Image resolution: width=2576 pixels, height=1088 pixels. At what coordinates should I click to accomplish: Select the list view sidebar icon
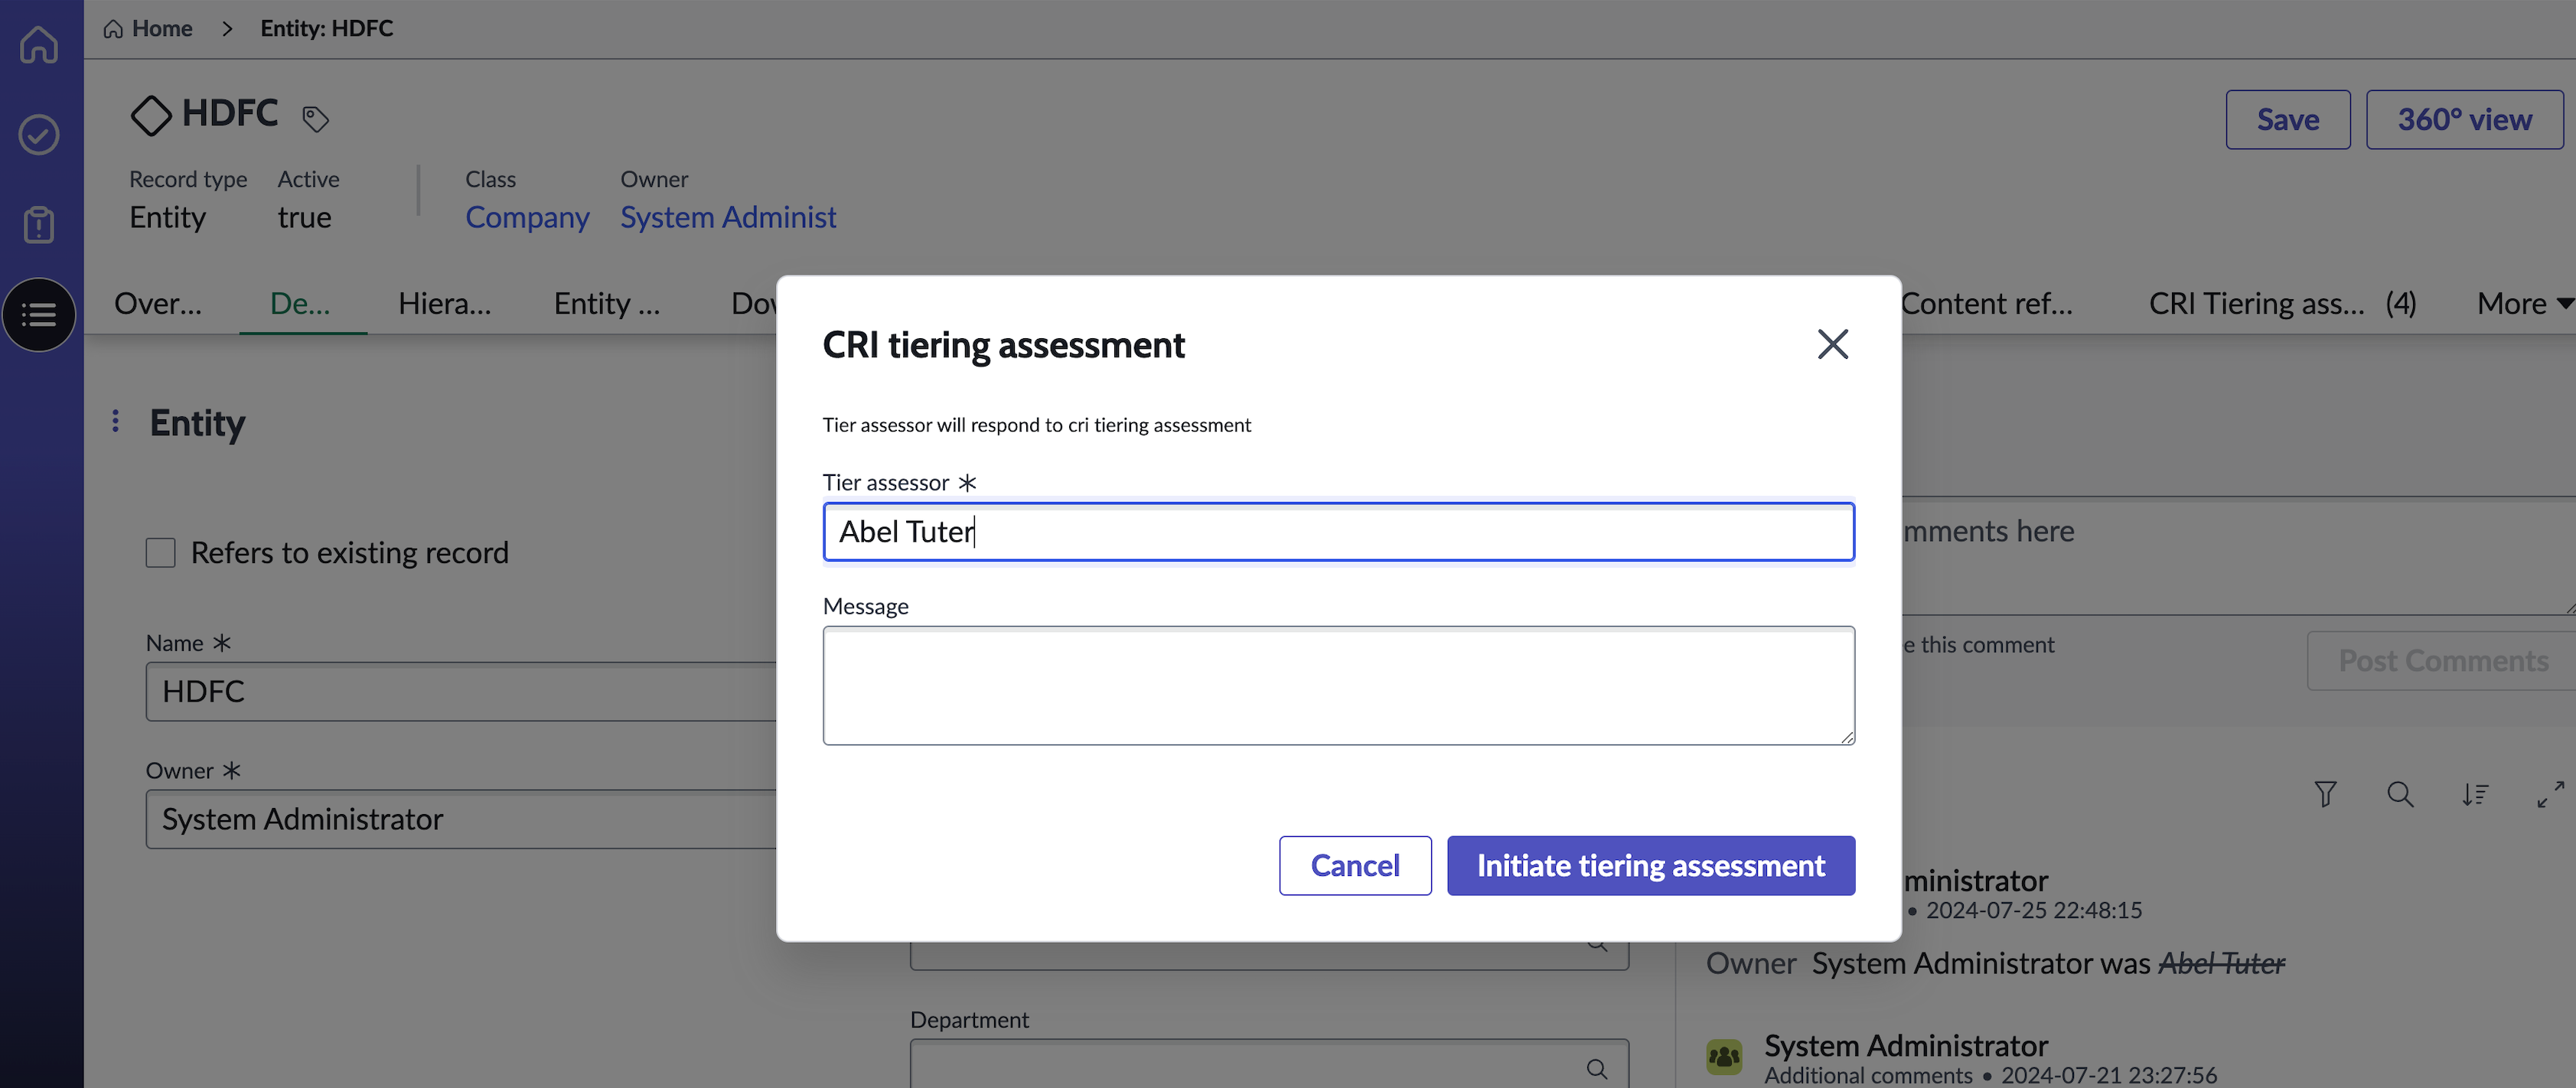click(39, 315)
